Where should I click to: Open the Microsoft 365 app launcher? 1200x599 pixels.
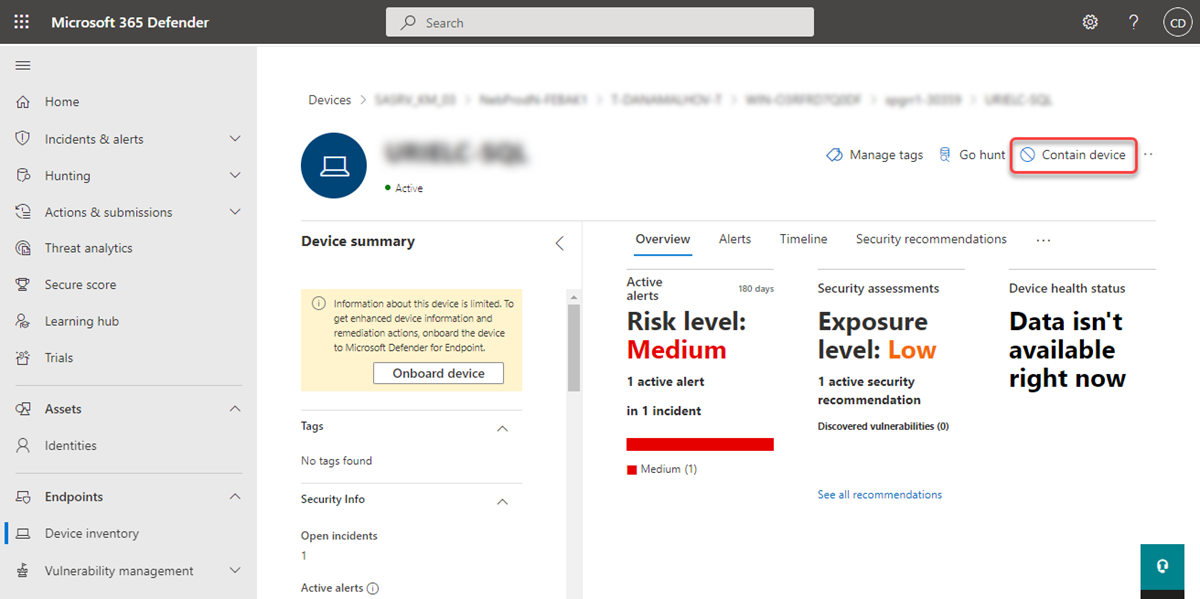click(21, 21)
